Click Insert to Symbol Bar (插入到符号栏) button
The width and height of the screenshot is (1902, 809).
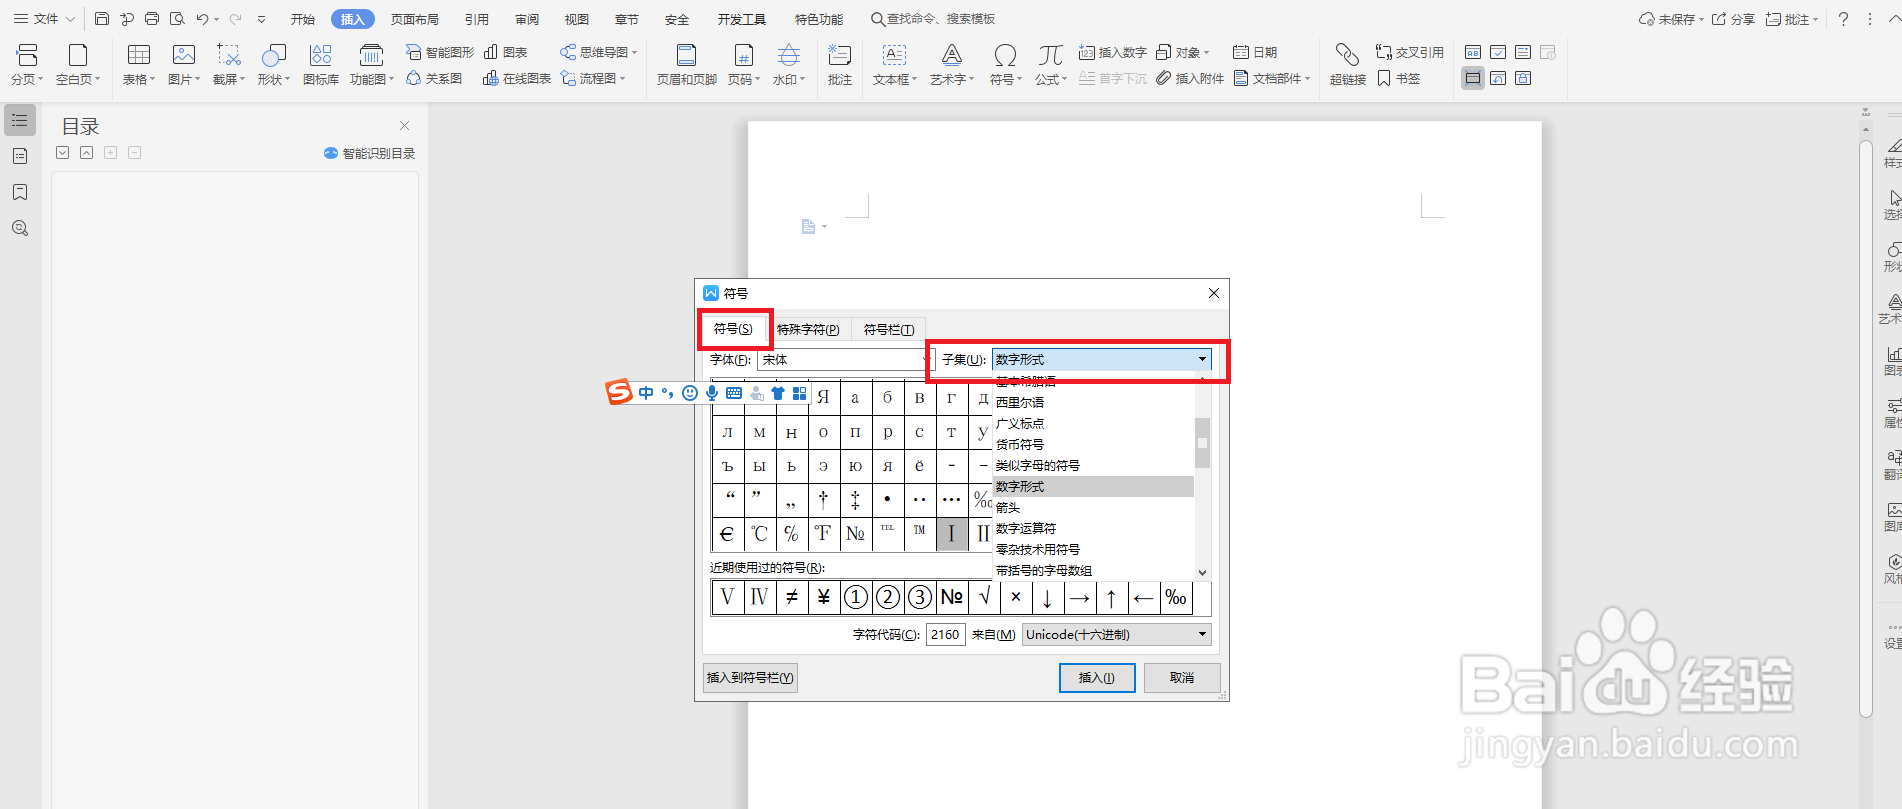[750, 677]
